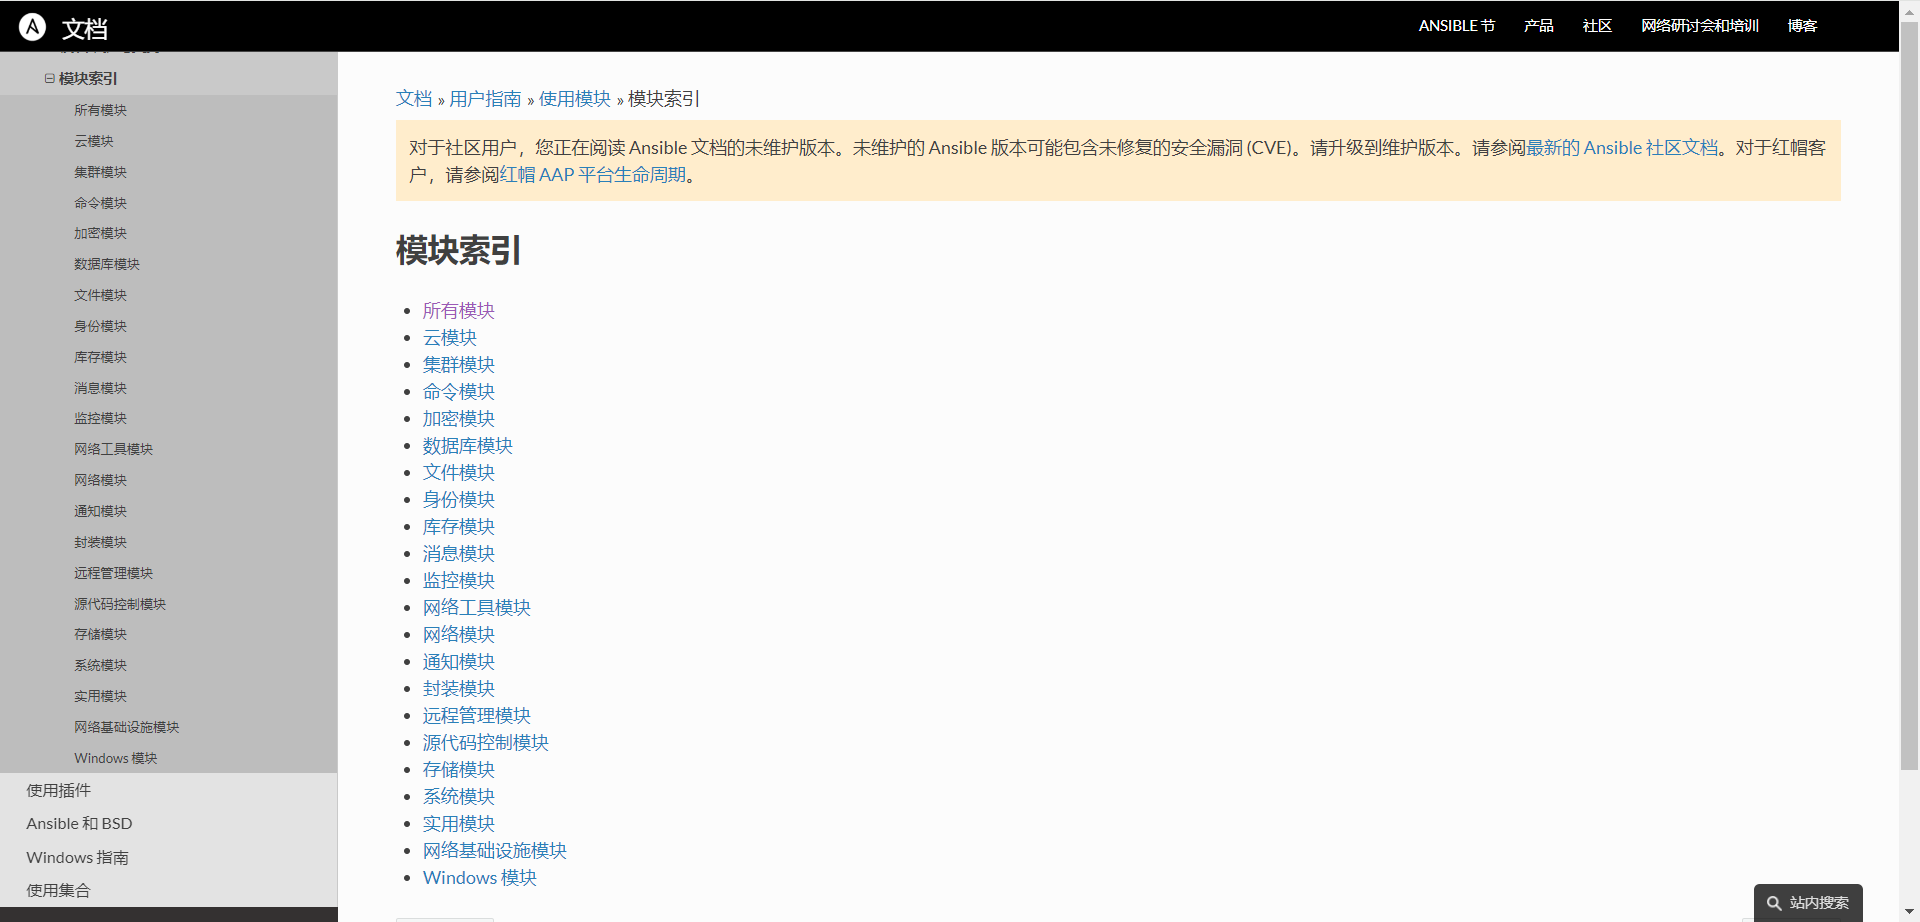Open 网络研讨会和培训 in top navigation
The height and width of the screenshot is (922, 1920).
[x=1699, y=26]
